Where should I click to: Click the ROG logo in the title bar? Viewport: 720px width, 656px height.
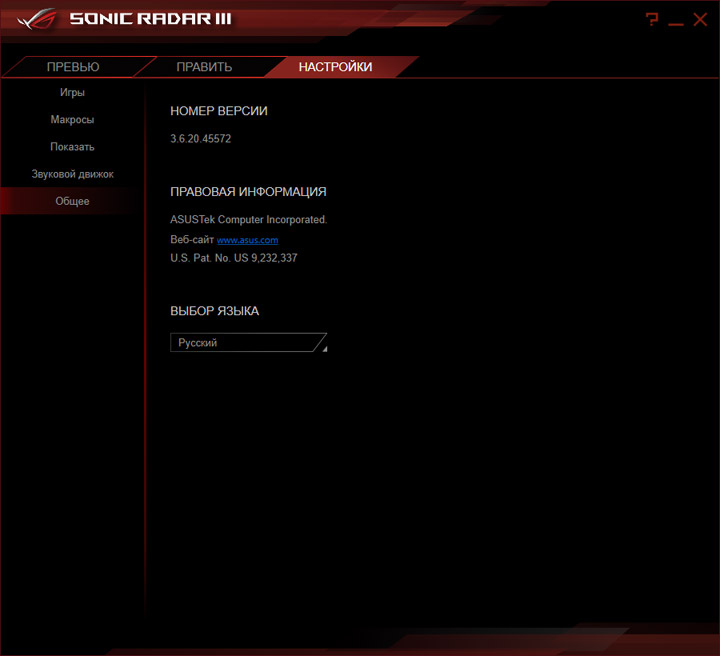coord(37,19)
